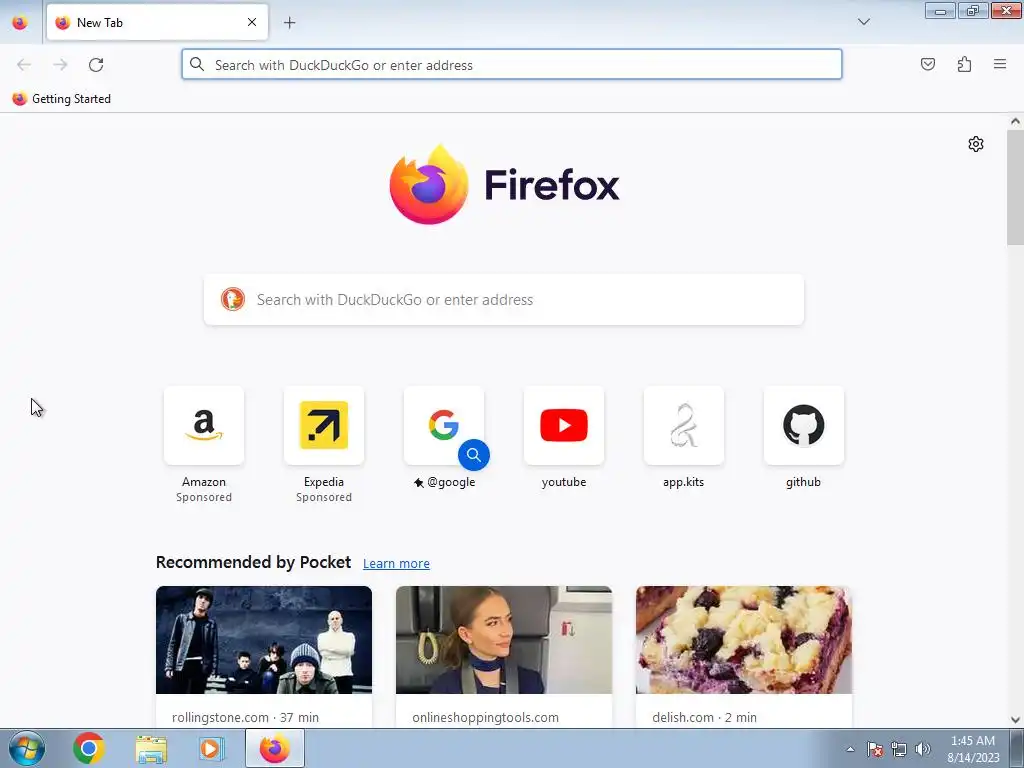The height and width of the screenshot is (768, 1024).
Task: Go back with the back arrow
Action: pyautogui.click(x=24, y=65)
